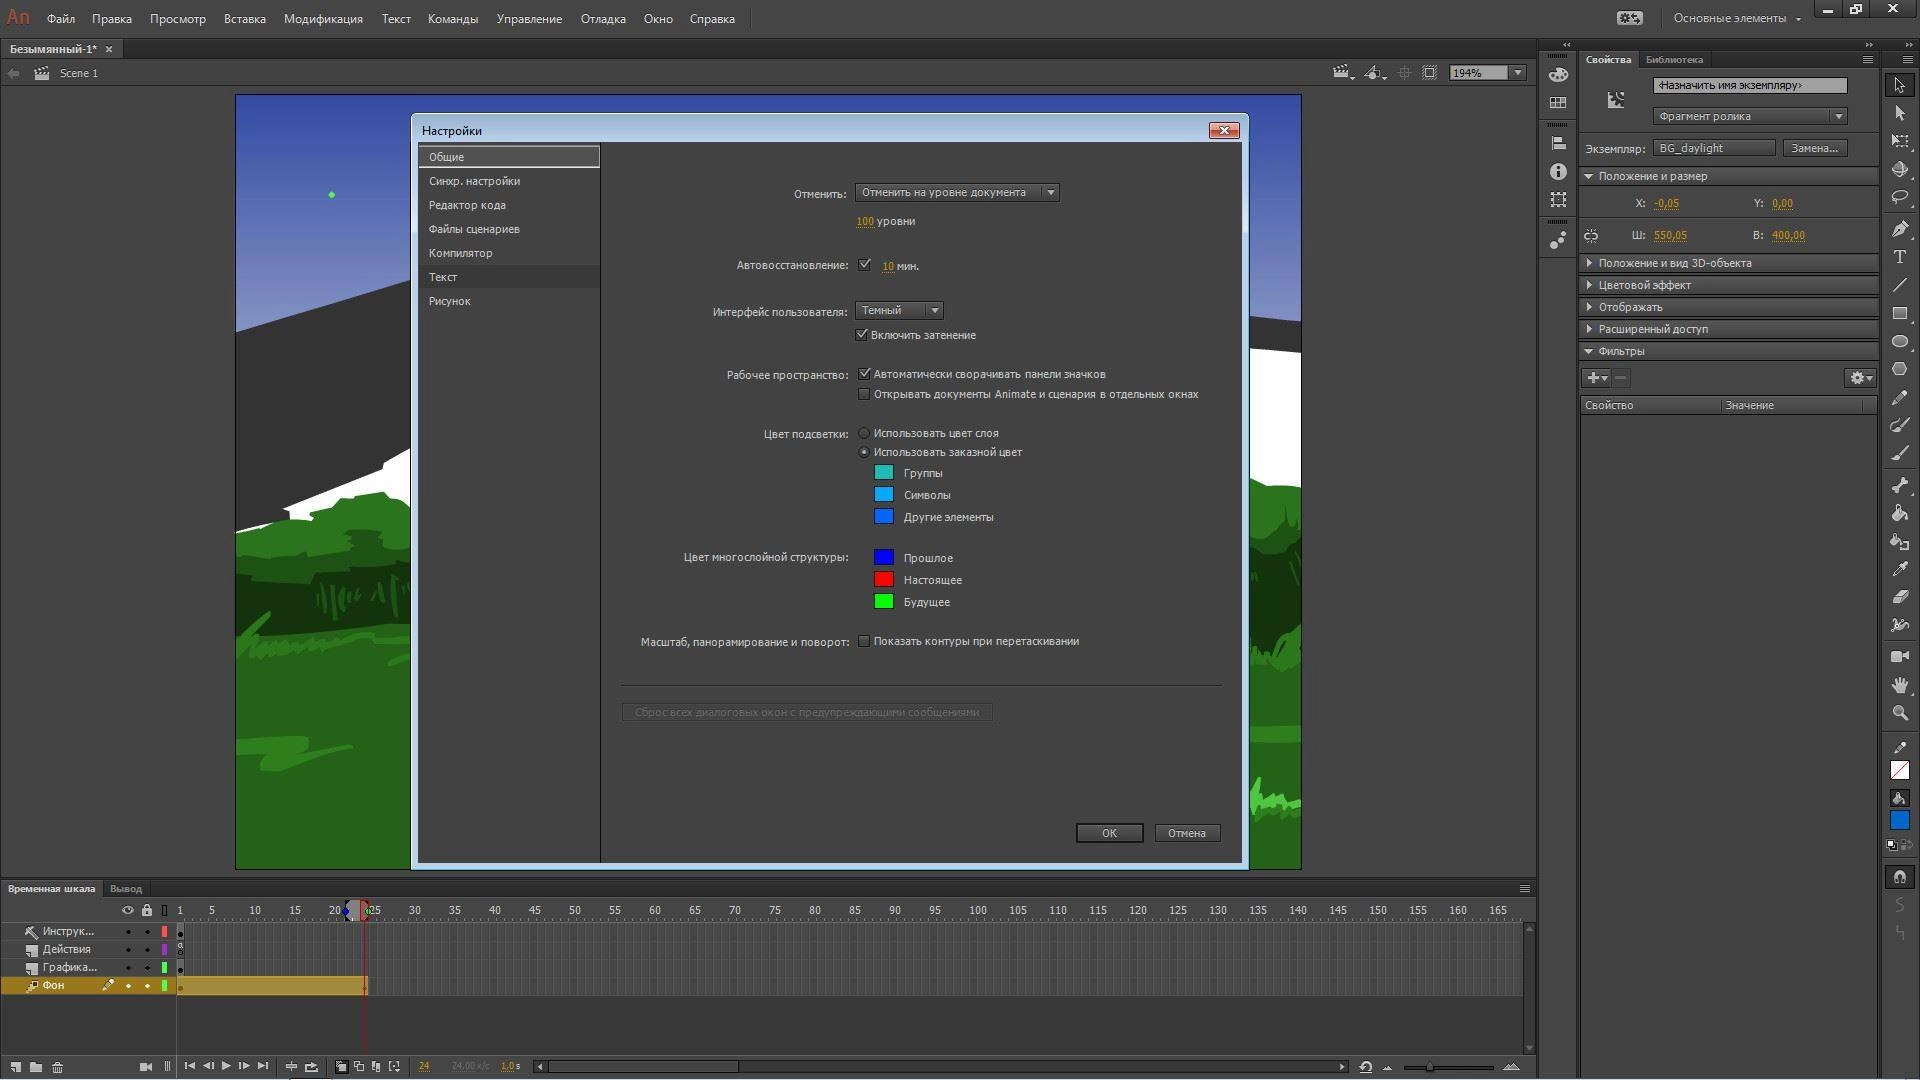The image size is (1920, 1080).
Task: Change the Группы highlight color swatch
Action: point(884,473)
